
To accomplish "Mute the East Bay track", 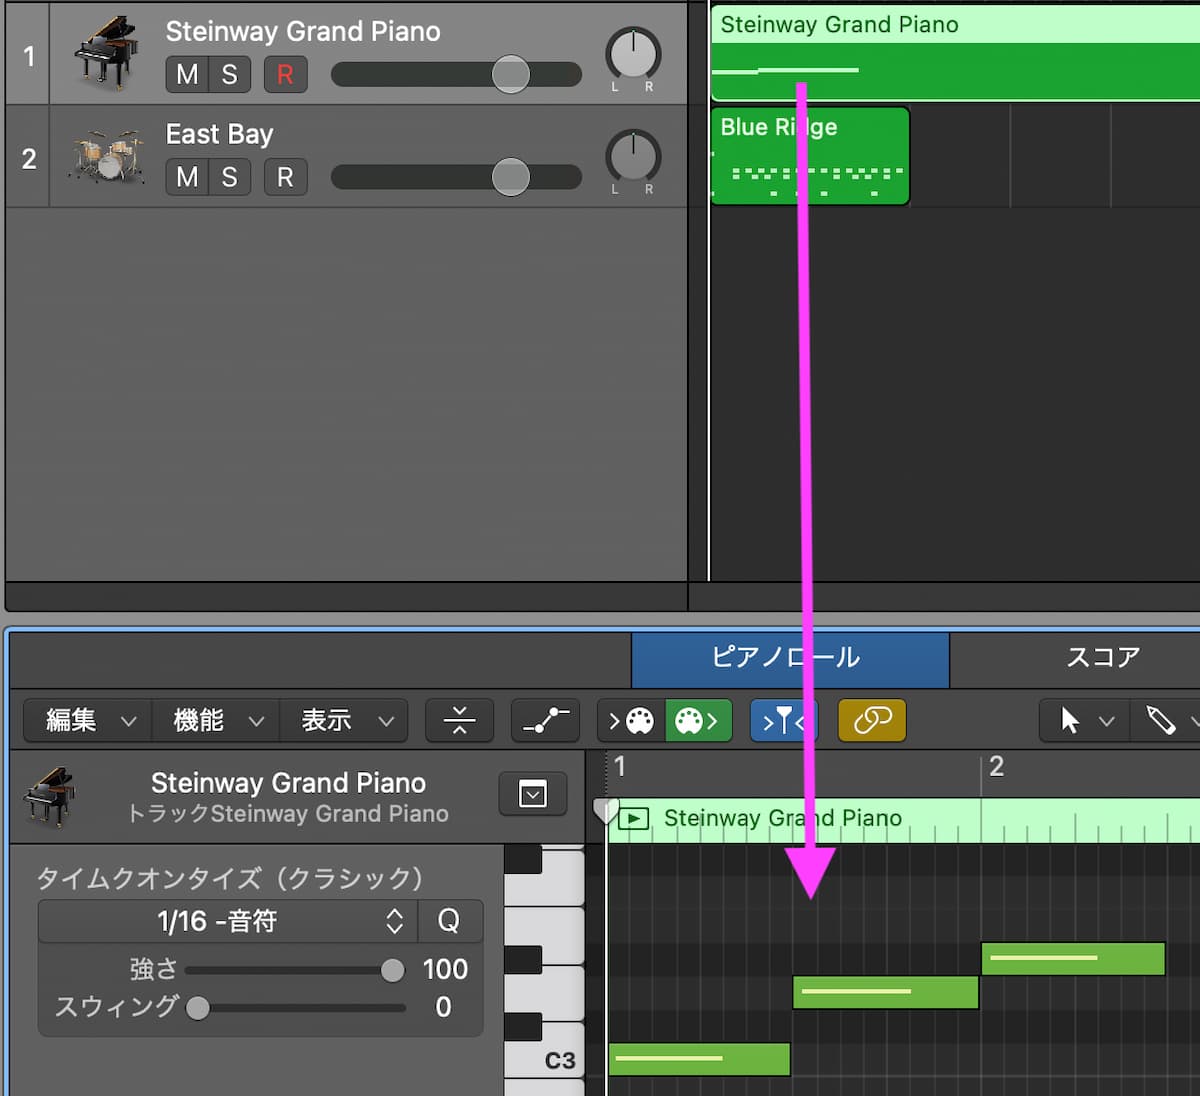I will pyautogui.click(x=187, y=177).
